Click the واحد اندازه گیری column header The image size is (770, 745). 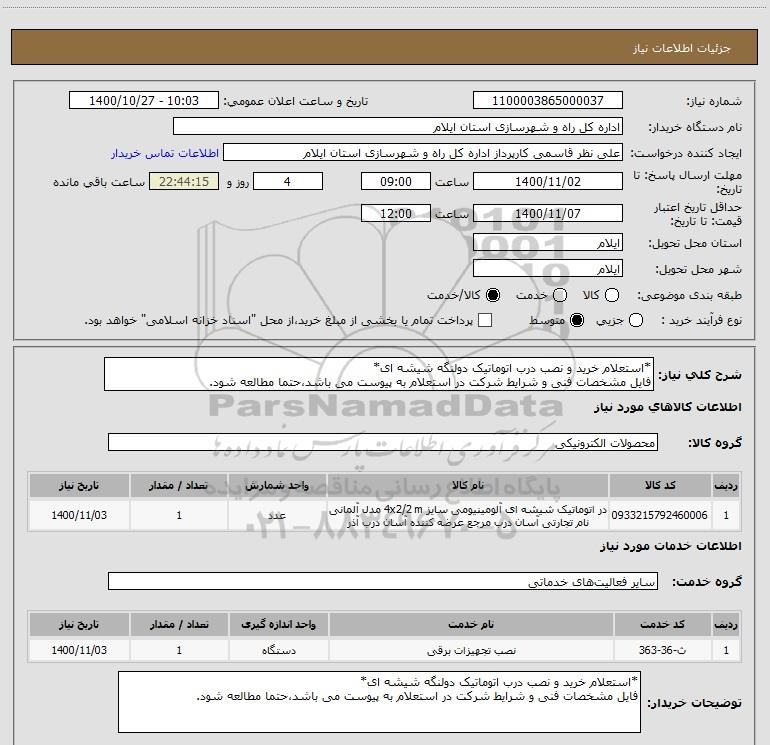click(278, 625)
